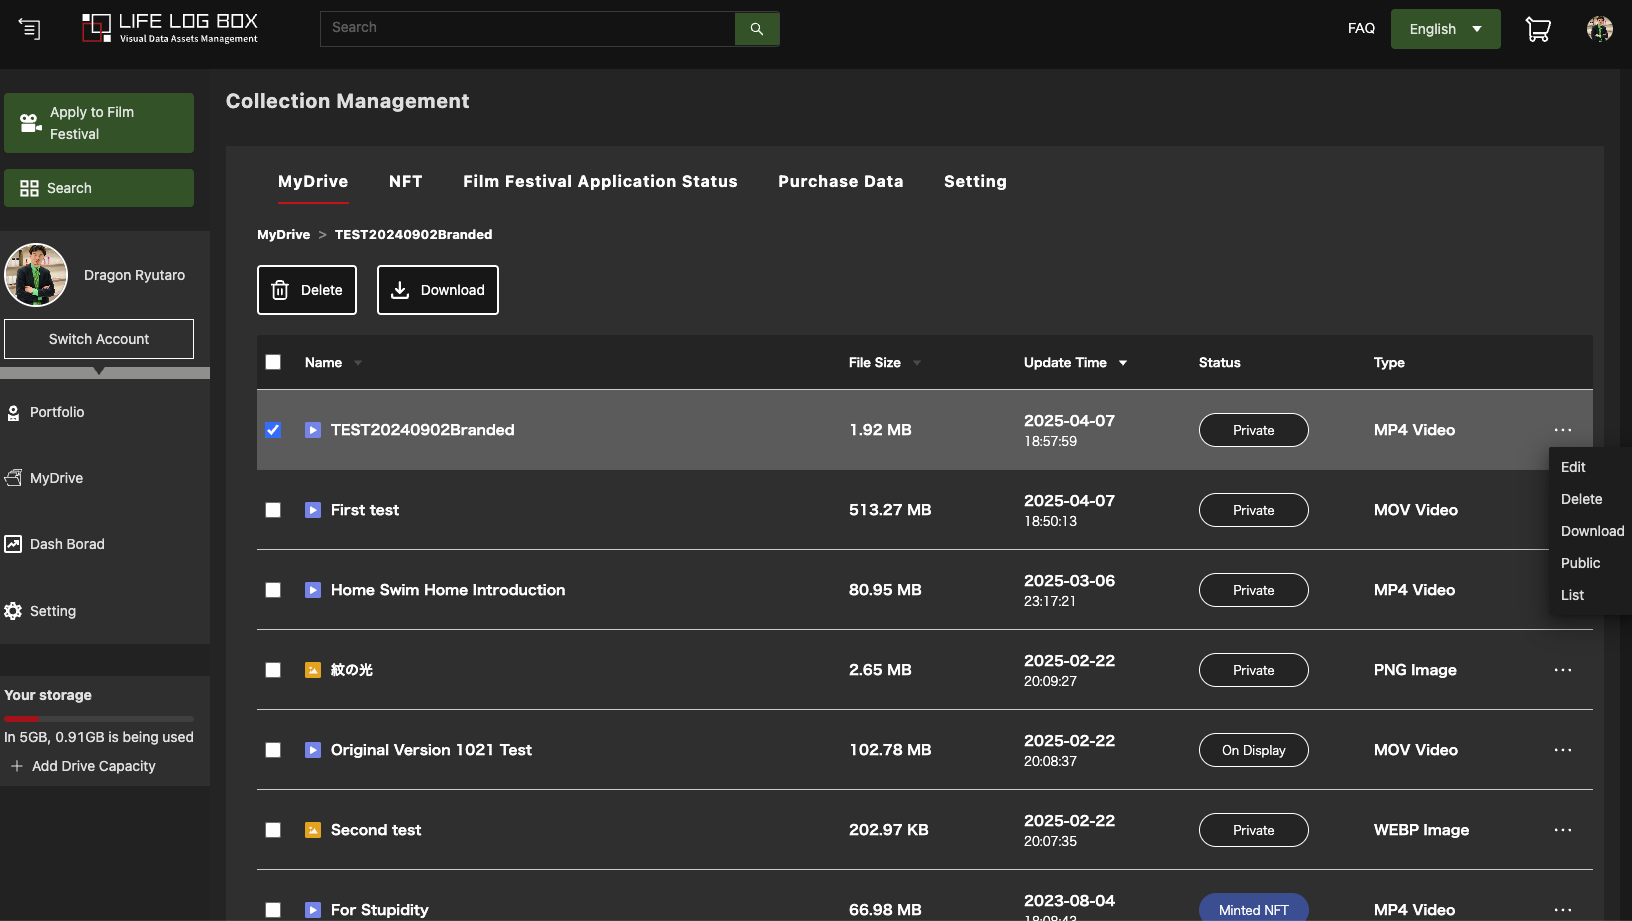Screen dimensions: 1632x921
Task: Open the three-dot menu for Second test
Action: click(x=1562, y=830)
